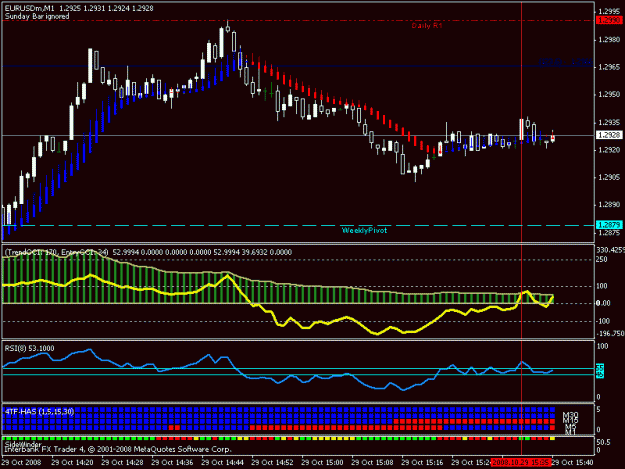Click the '29 Oct 14:44' time axis label

pyautogui.click(x=222, y=463)
